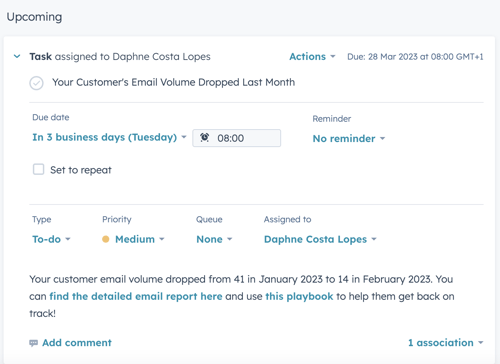Click the alarm clock icon in time field
Viewport: 500px width, 364px height.
[x=204, y=137]
